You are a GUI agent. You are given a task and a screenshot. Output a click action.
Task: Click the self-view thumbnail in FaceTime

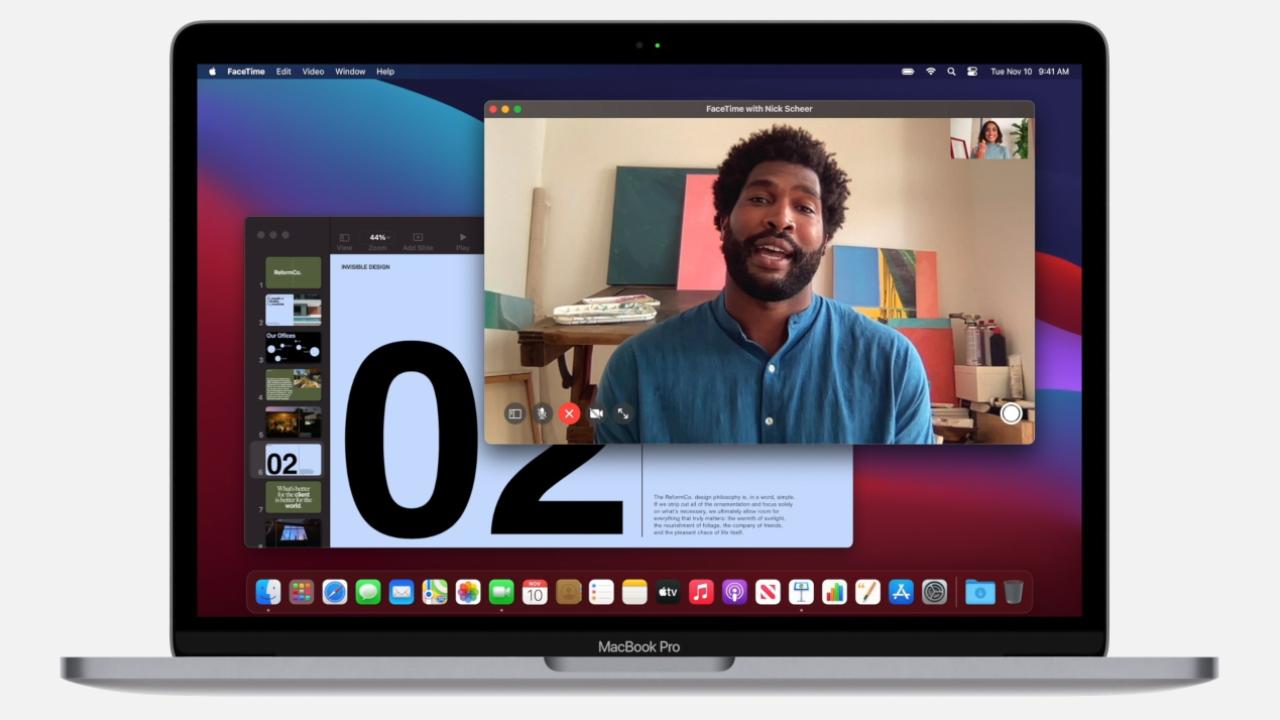click(x=989, y=139)
